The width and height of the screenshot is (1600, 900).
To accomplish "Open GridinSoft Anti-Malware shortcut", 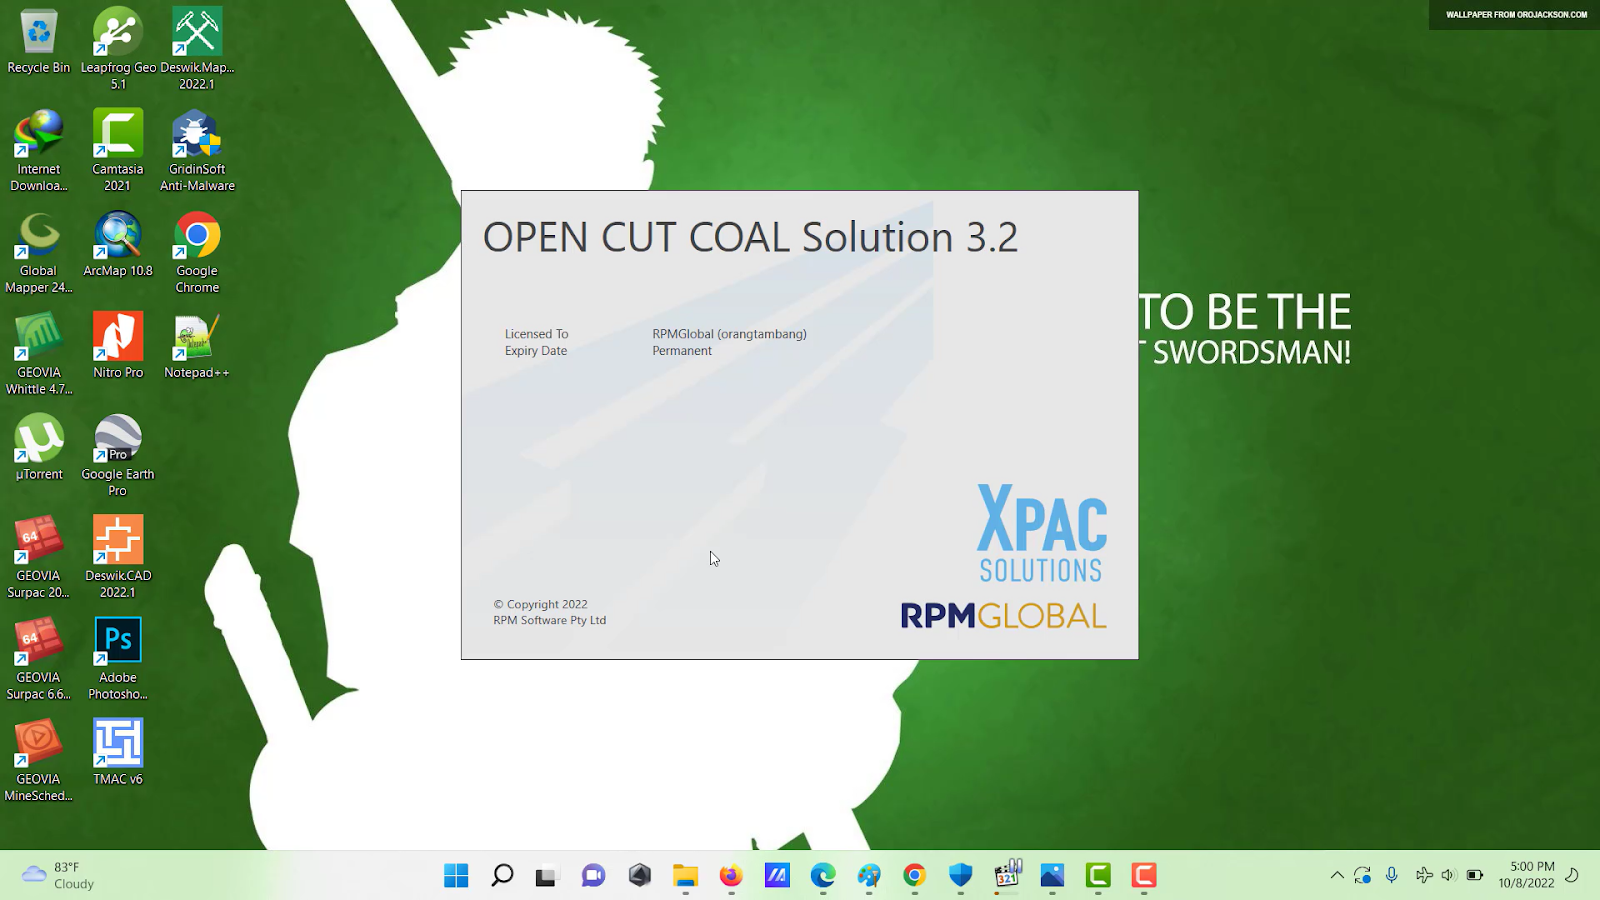I will tap(197, 150).
